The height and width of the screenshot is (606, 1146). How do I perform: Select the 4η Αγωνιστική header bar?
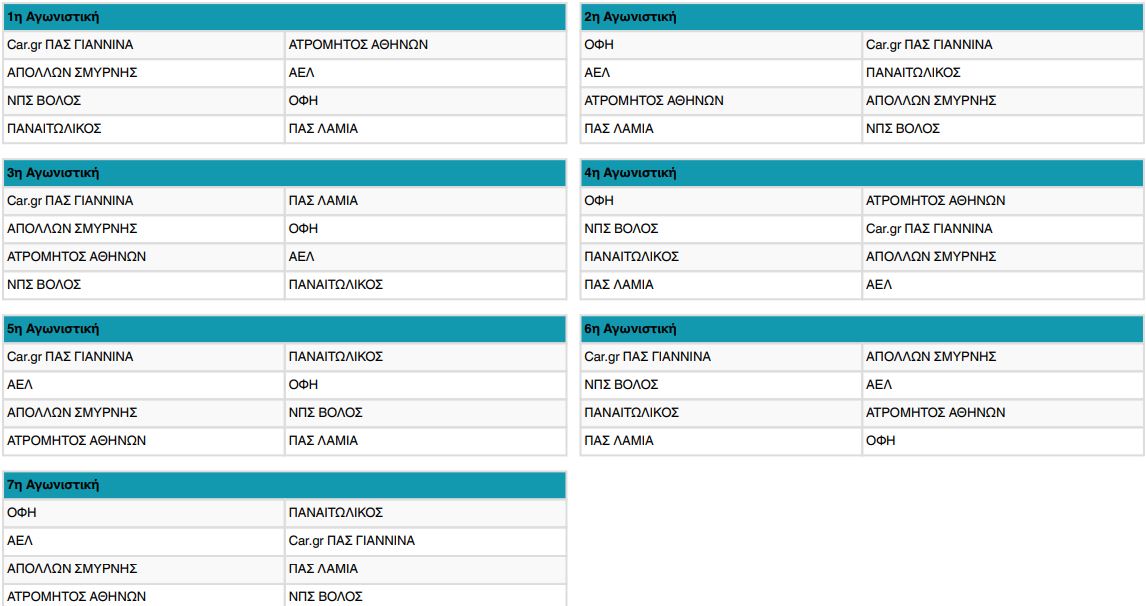coord(862,173)
